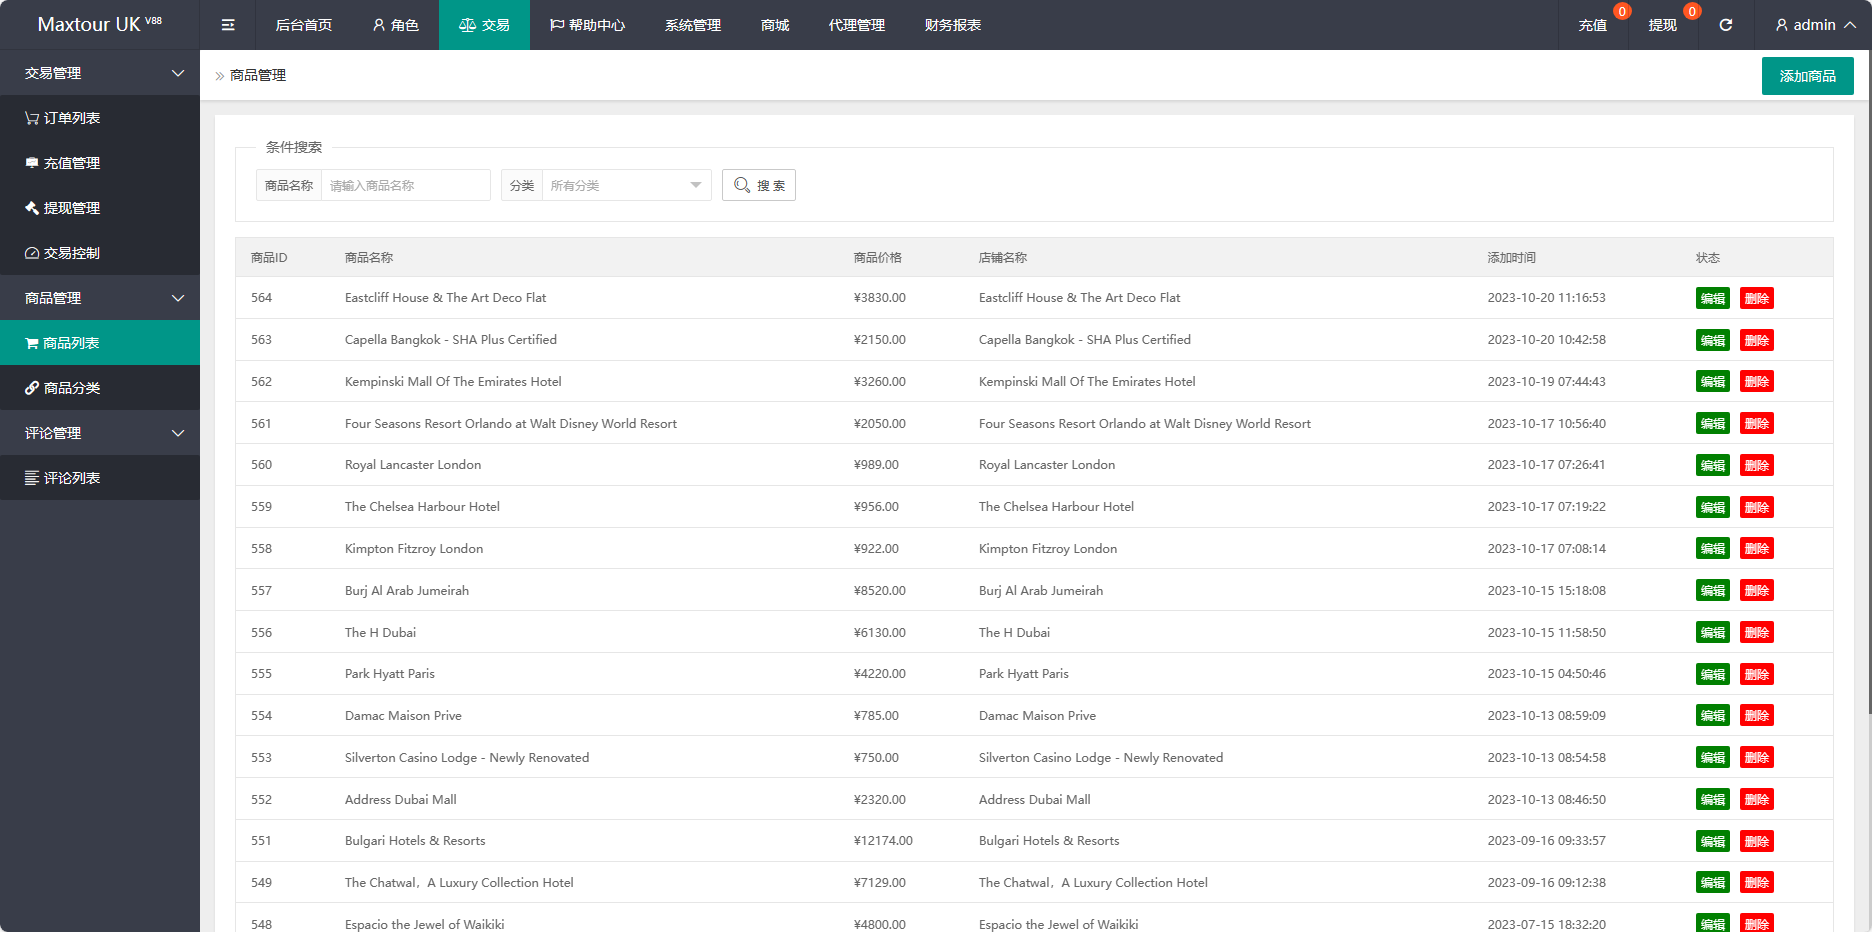Delete product 564 Eastcliff House
1872x932 pixels.
1757,298
